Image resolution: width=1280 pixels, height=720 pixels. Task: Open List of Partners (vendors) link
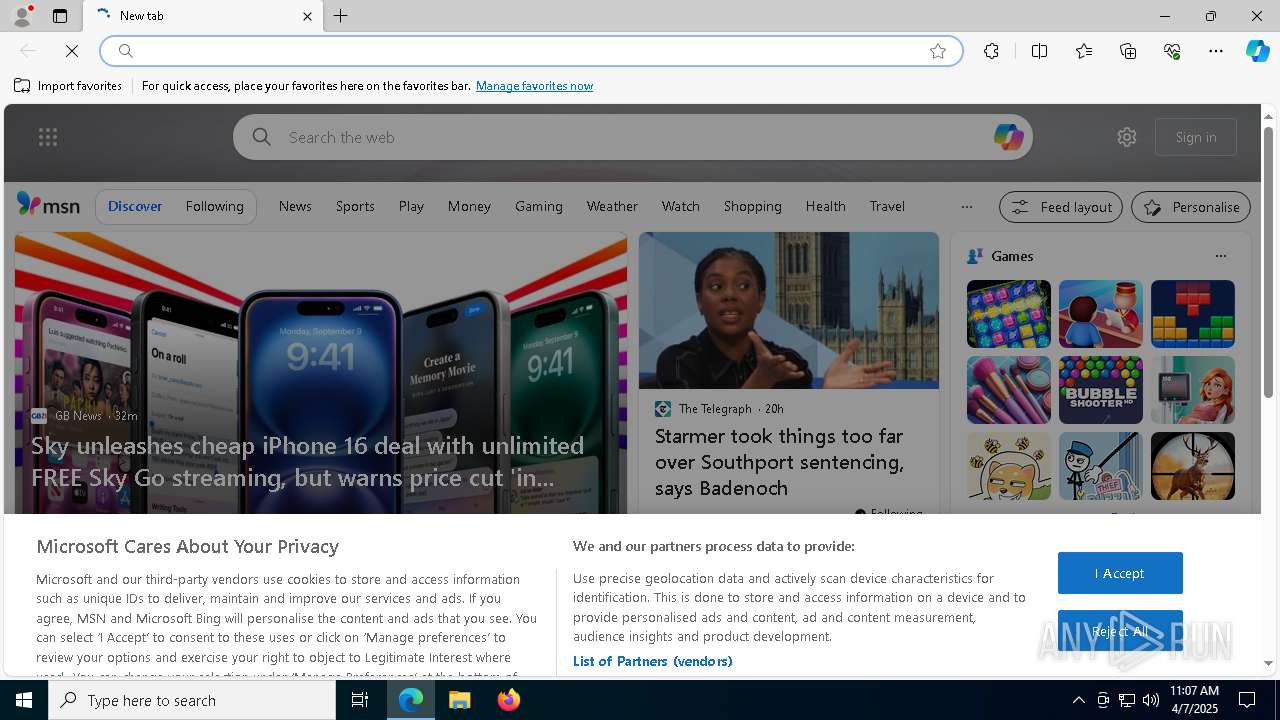click(653, 661)
